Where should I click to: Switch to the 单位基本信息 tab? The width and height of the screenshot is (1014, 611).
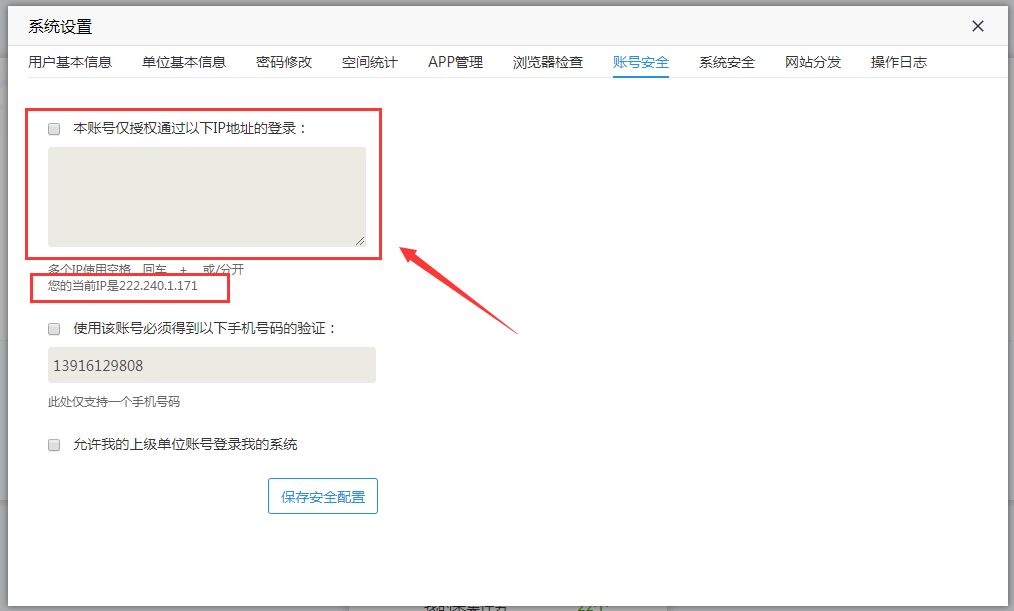coord(184,62)
